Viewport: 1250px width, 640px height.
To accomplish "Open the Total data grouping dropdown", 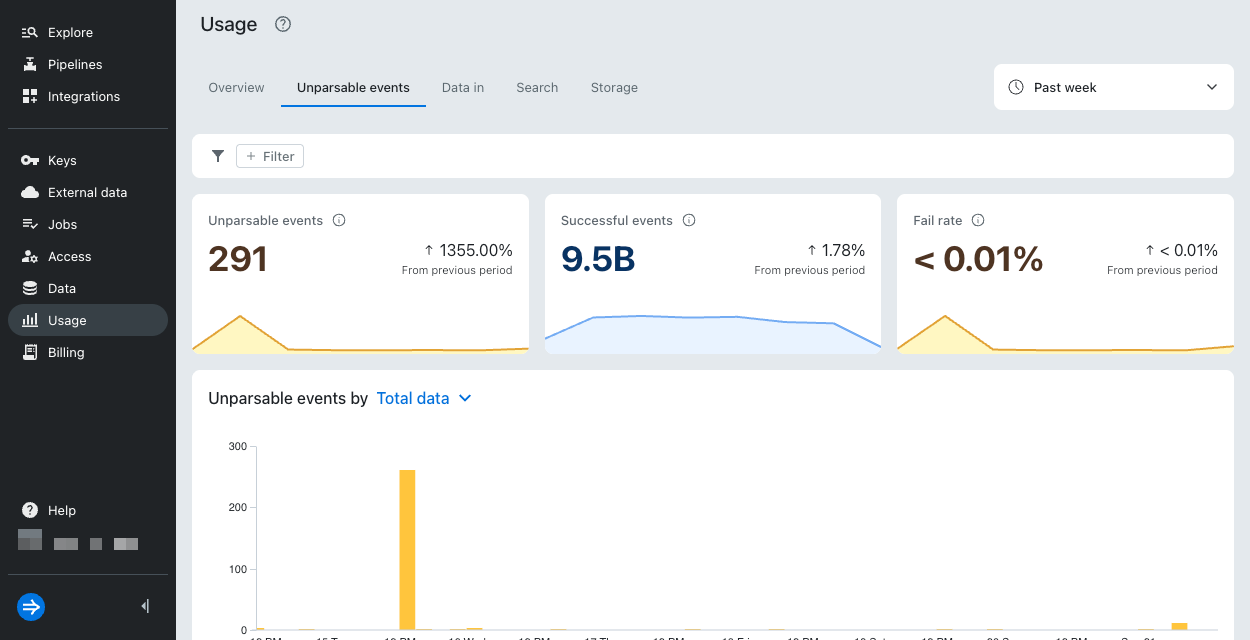I will (x=424, y=398).
